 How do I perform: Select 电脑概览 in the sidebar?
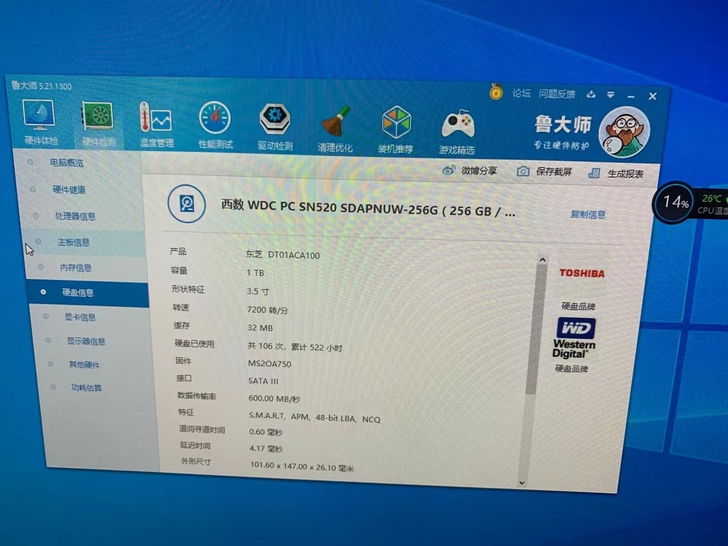pyautogui.click(x=67, y=163)
